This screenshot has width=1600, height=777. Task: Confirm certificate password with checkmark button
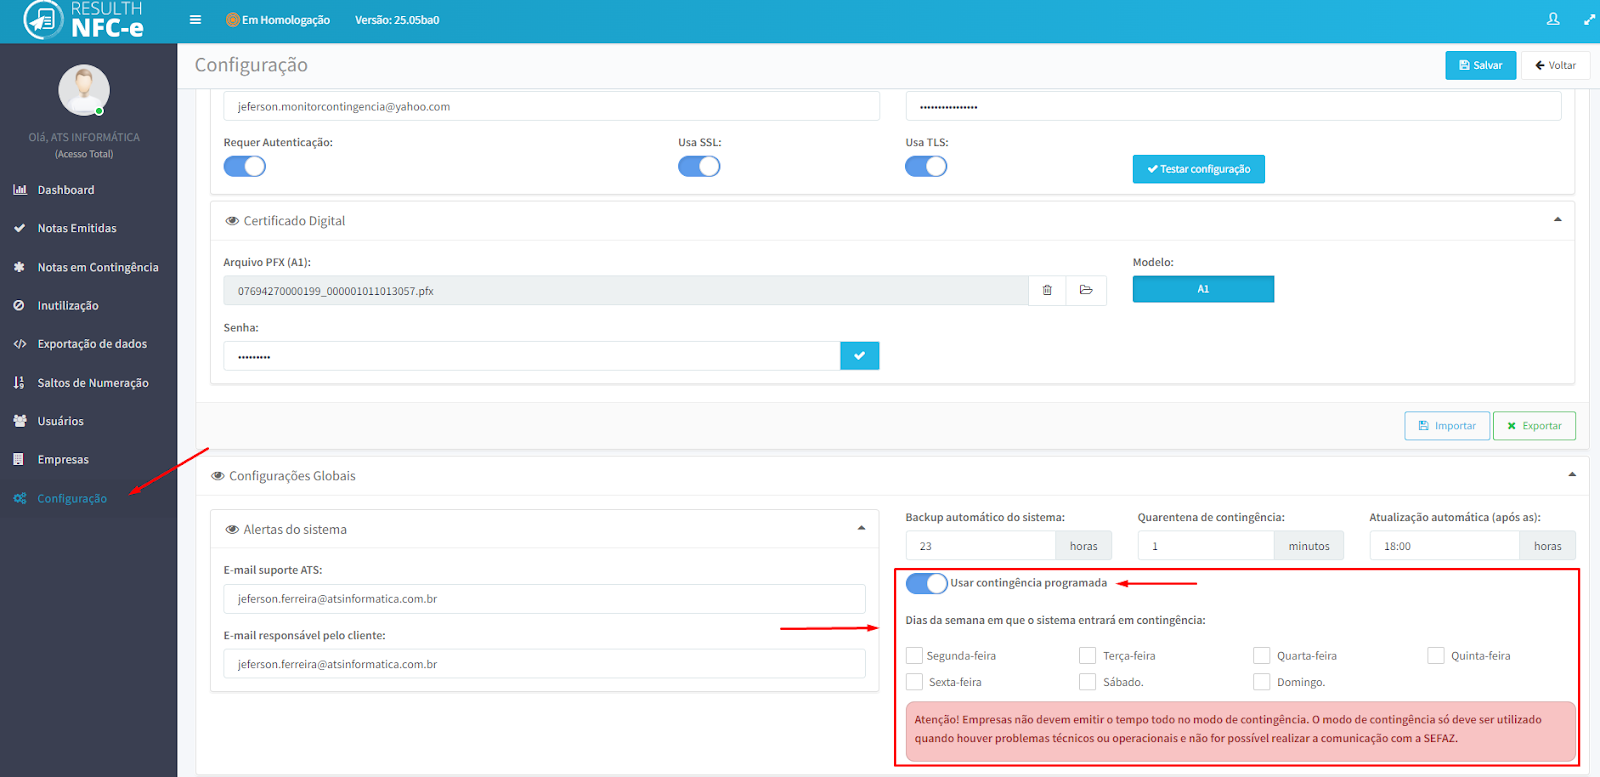point(860,356)
